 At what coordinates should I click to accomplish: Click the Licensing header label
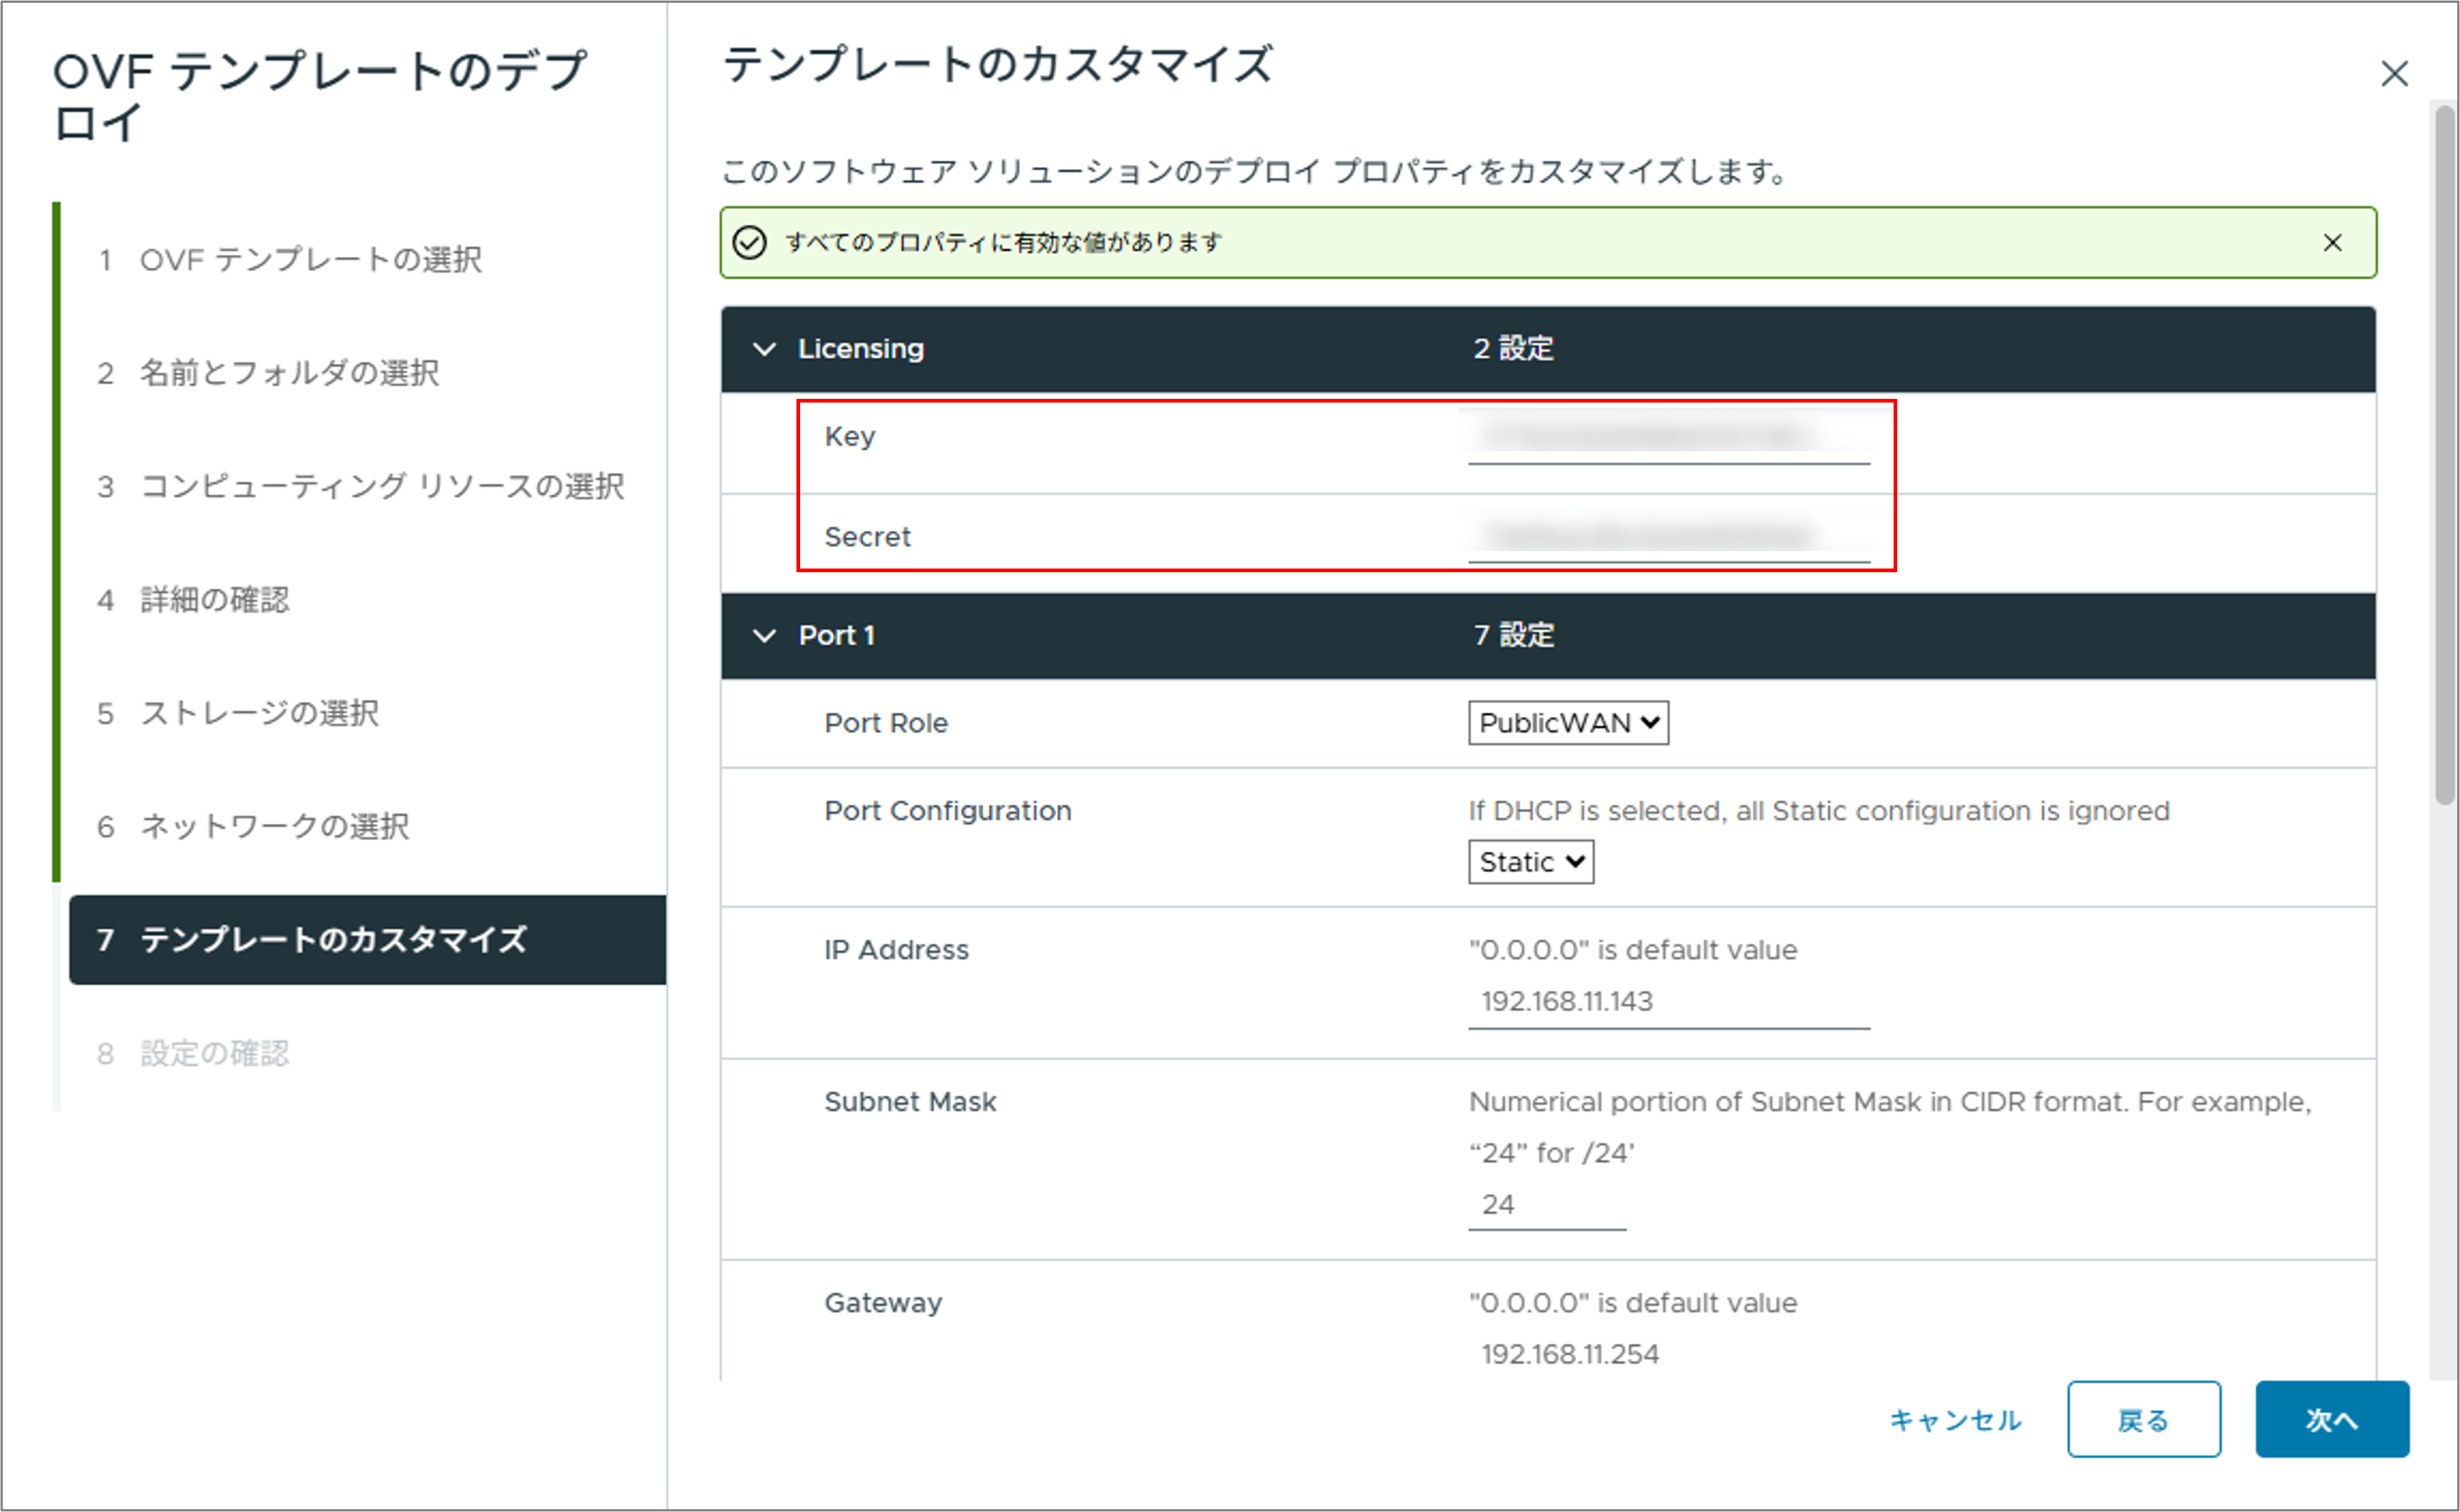point(861,349)
